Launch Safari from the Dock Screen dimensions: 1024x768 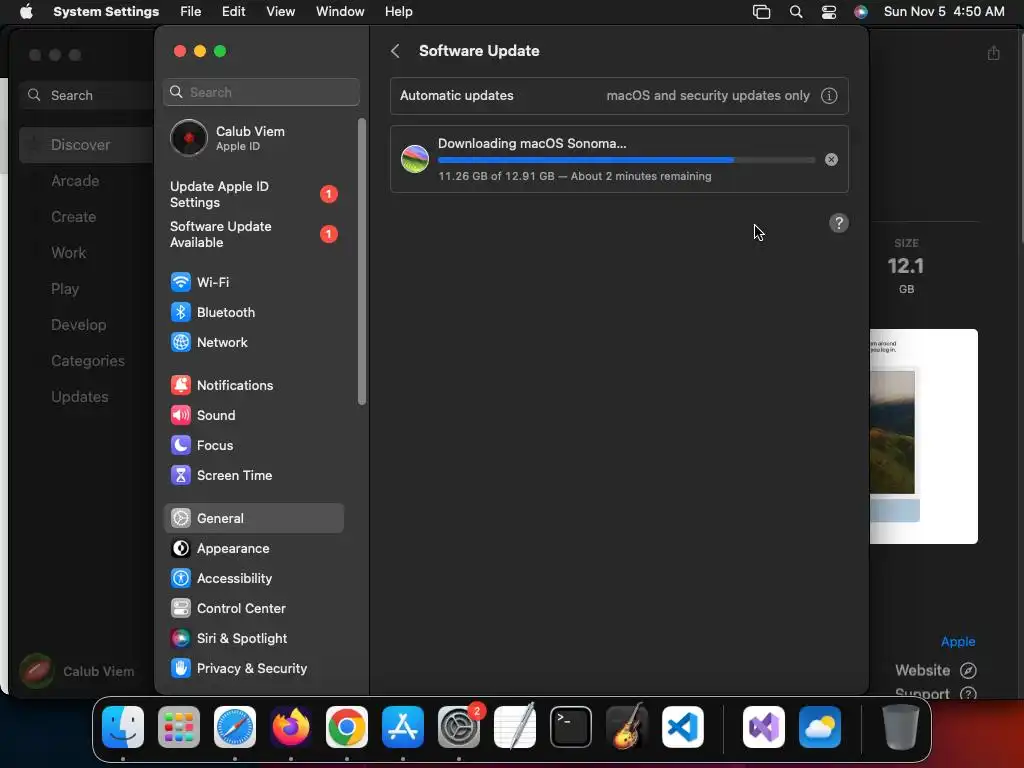coord(235,727)
